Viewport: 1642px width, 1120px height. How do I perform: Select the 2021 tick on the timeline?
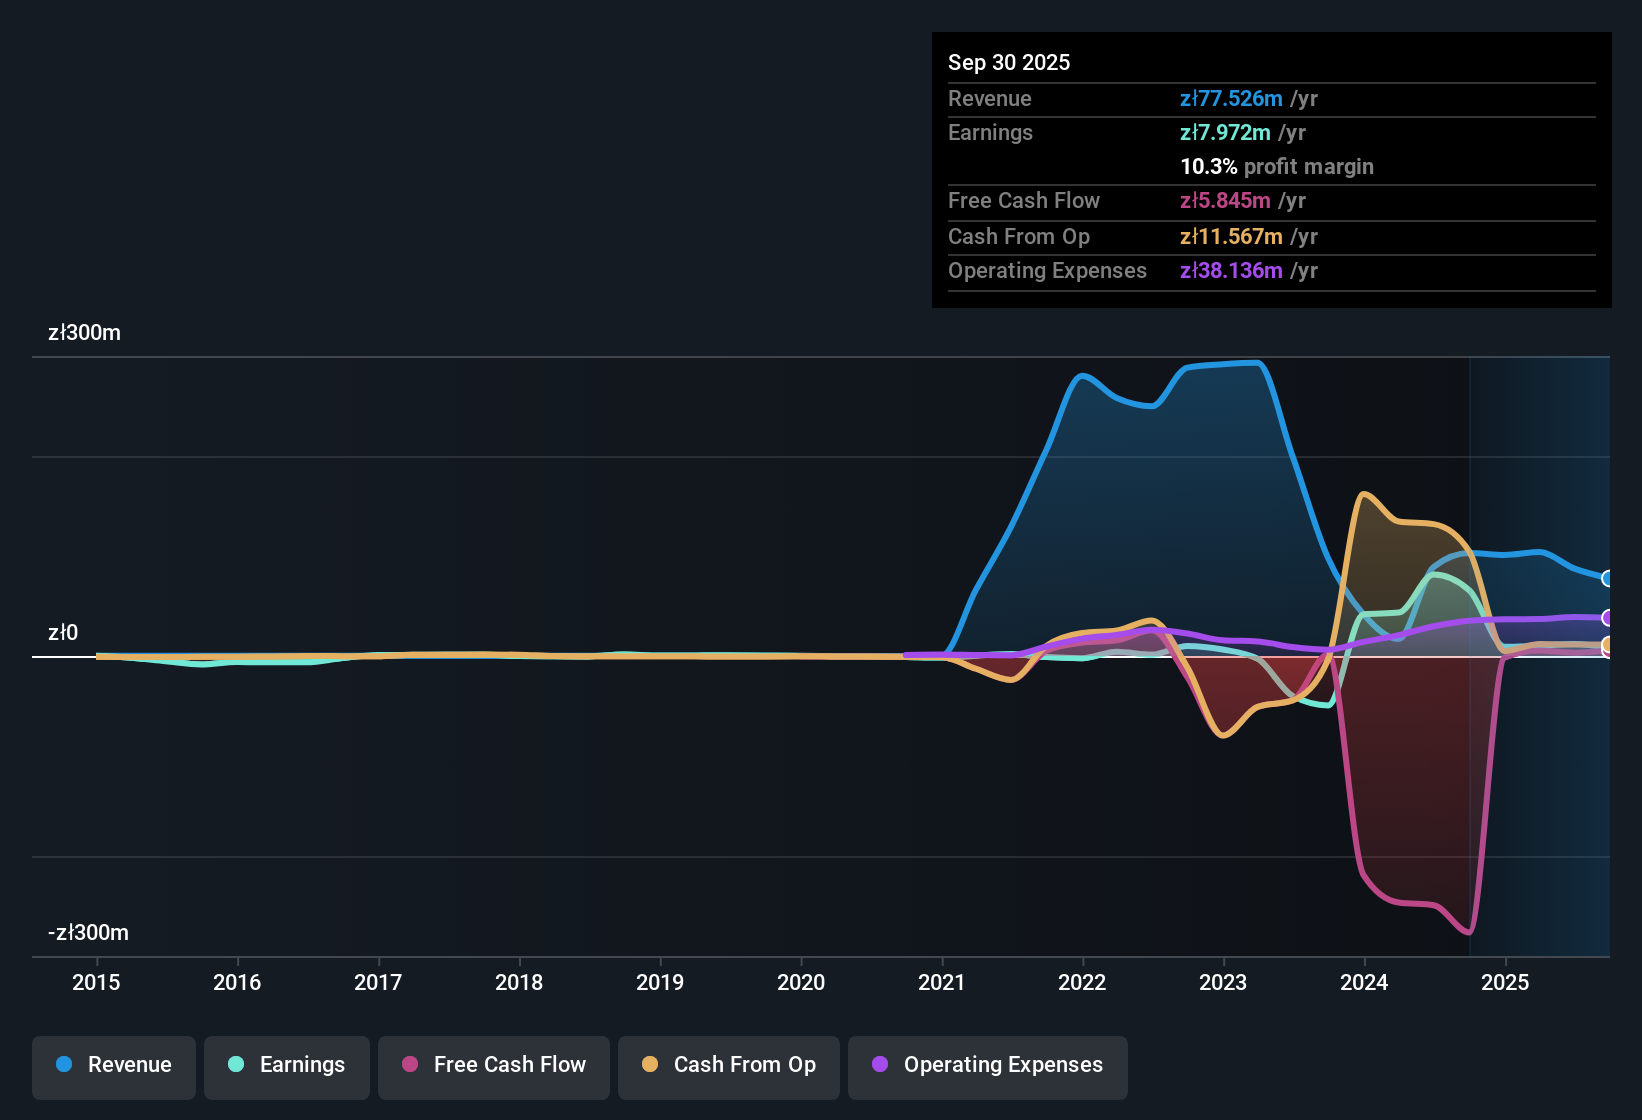[942, 982]
